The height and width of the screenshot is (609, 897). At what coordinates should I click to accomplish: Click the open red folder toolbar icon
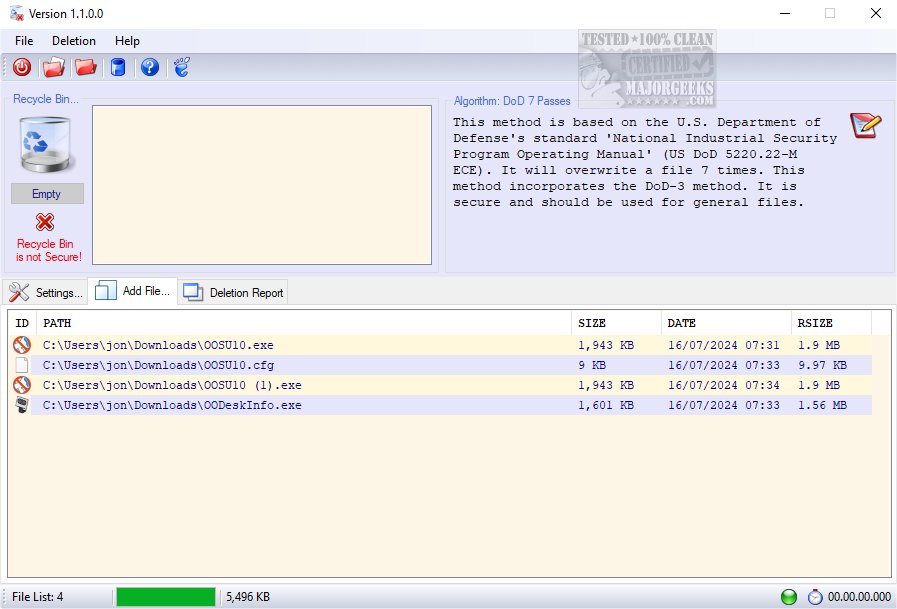[x=53, y=67]
